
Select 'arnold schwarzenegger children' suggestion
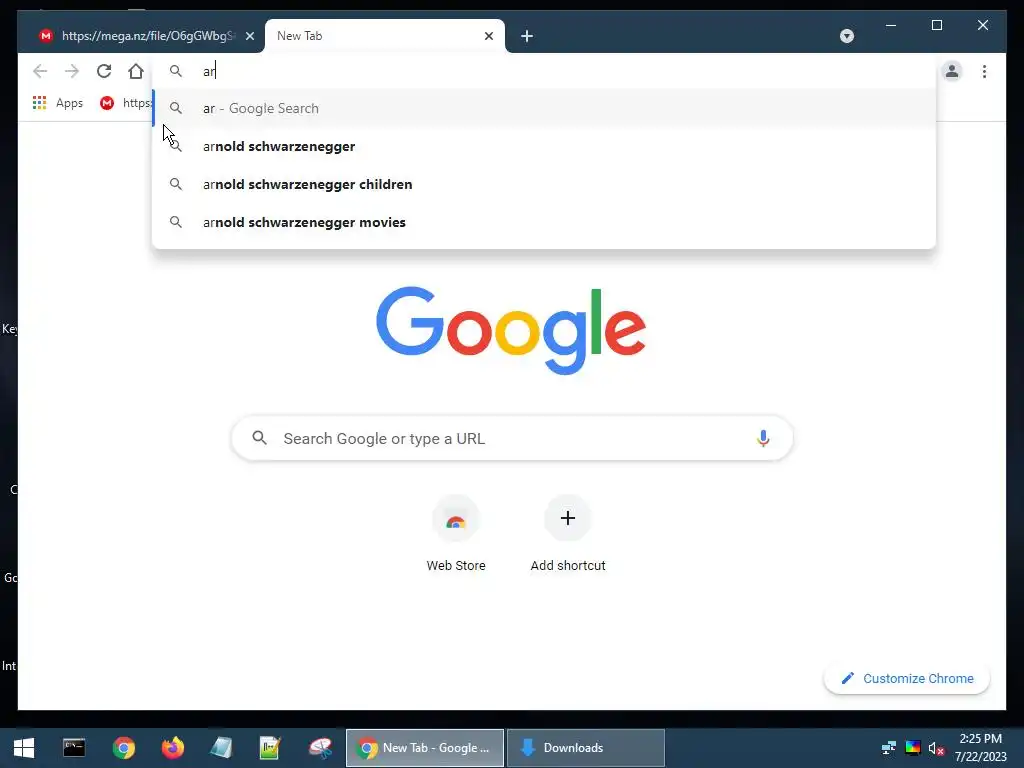pyautogui.click(x=543, y=184)
